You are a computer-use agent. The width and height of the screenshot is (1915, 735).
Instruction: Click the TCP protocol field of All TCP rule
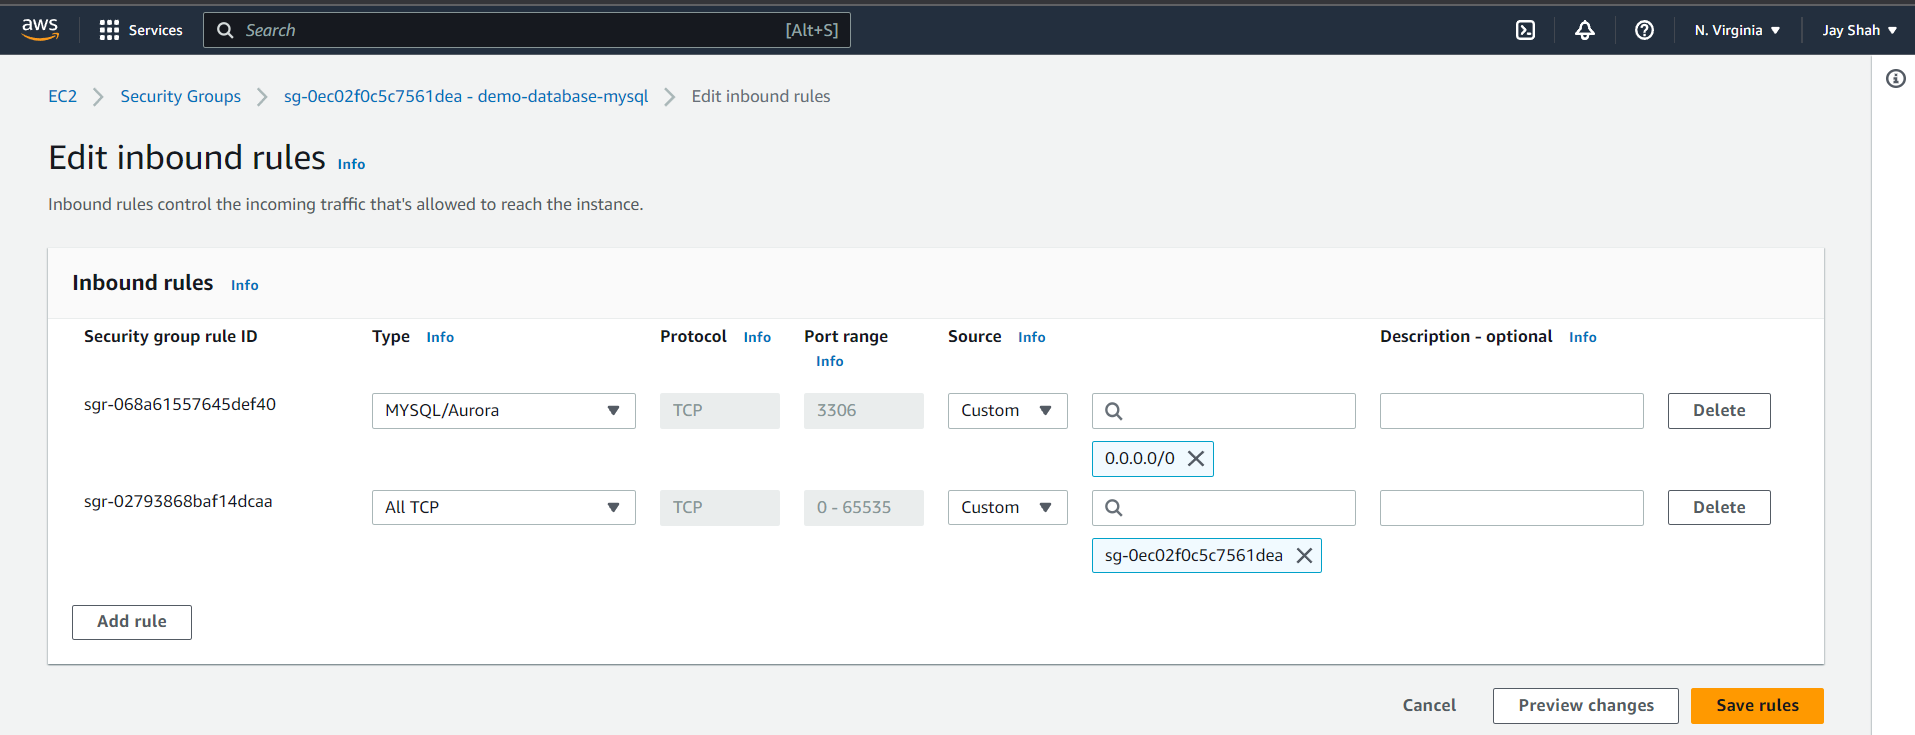720,507
